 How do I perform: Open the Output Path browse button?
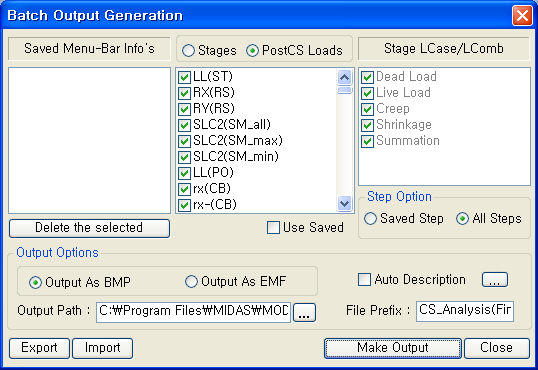point(305,312)
